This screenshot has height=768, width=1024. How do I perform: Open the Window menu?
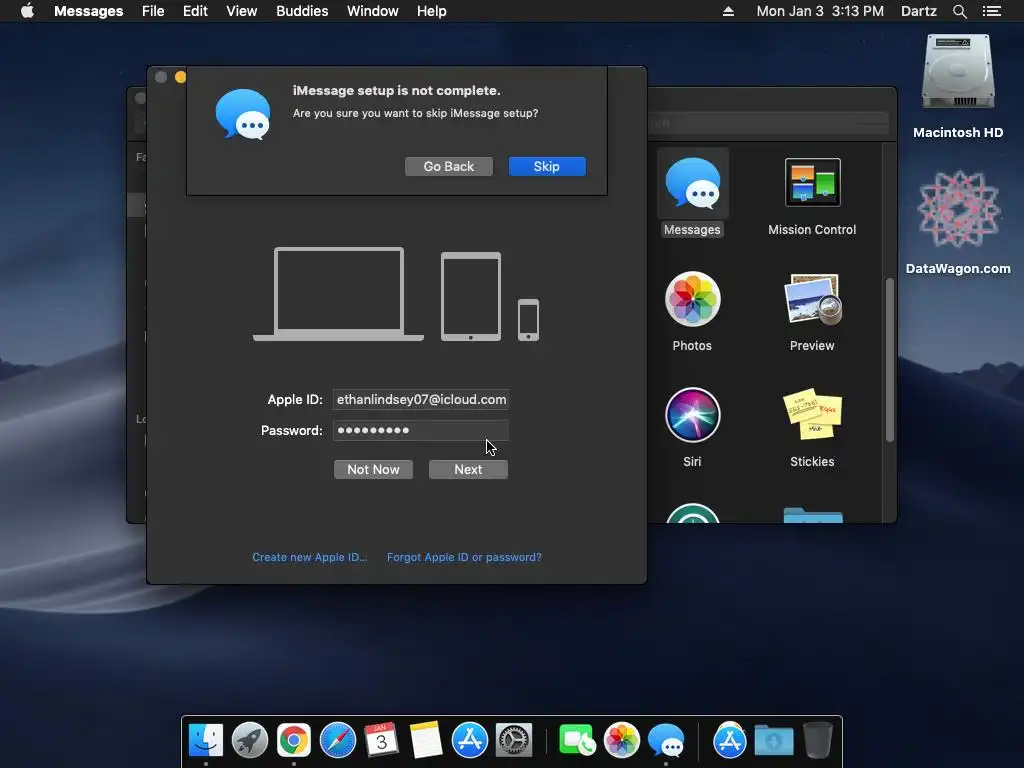coord(372,11)
